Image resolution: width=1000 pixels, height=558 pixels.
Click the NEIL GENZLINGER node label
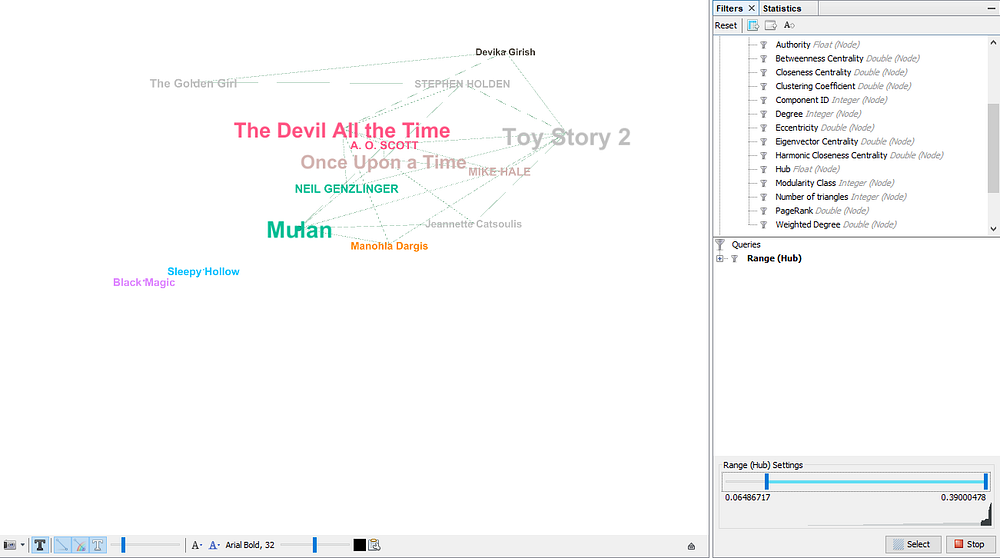(x=346, y=189)
